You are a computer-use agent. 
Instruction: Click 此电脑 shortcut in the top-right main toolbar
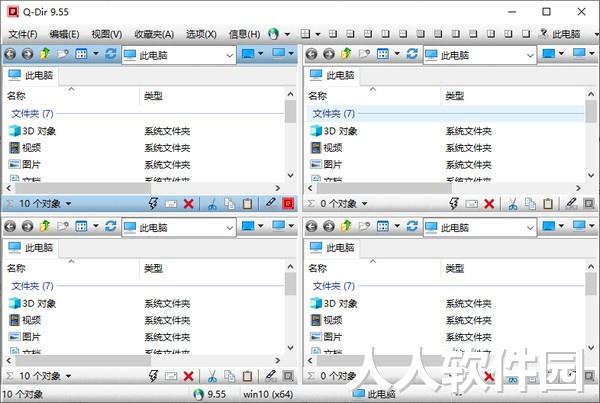pyautogui.click(x=560, y=34)
